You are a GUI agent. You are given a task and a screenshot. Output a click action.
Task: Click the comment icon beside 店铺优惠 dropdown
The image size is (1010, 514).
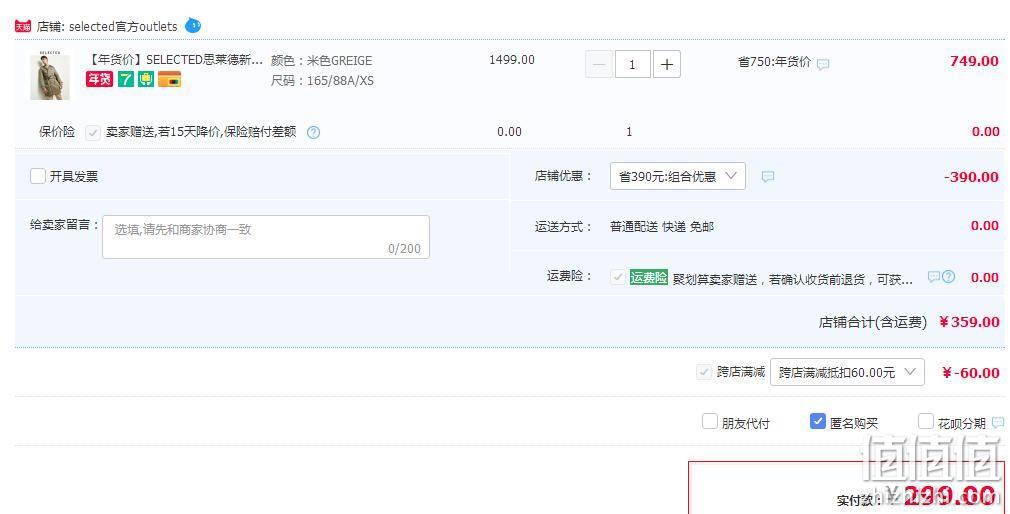pyautogui.click(x=768, y=176)
